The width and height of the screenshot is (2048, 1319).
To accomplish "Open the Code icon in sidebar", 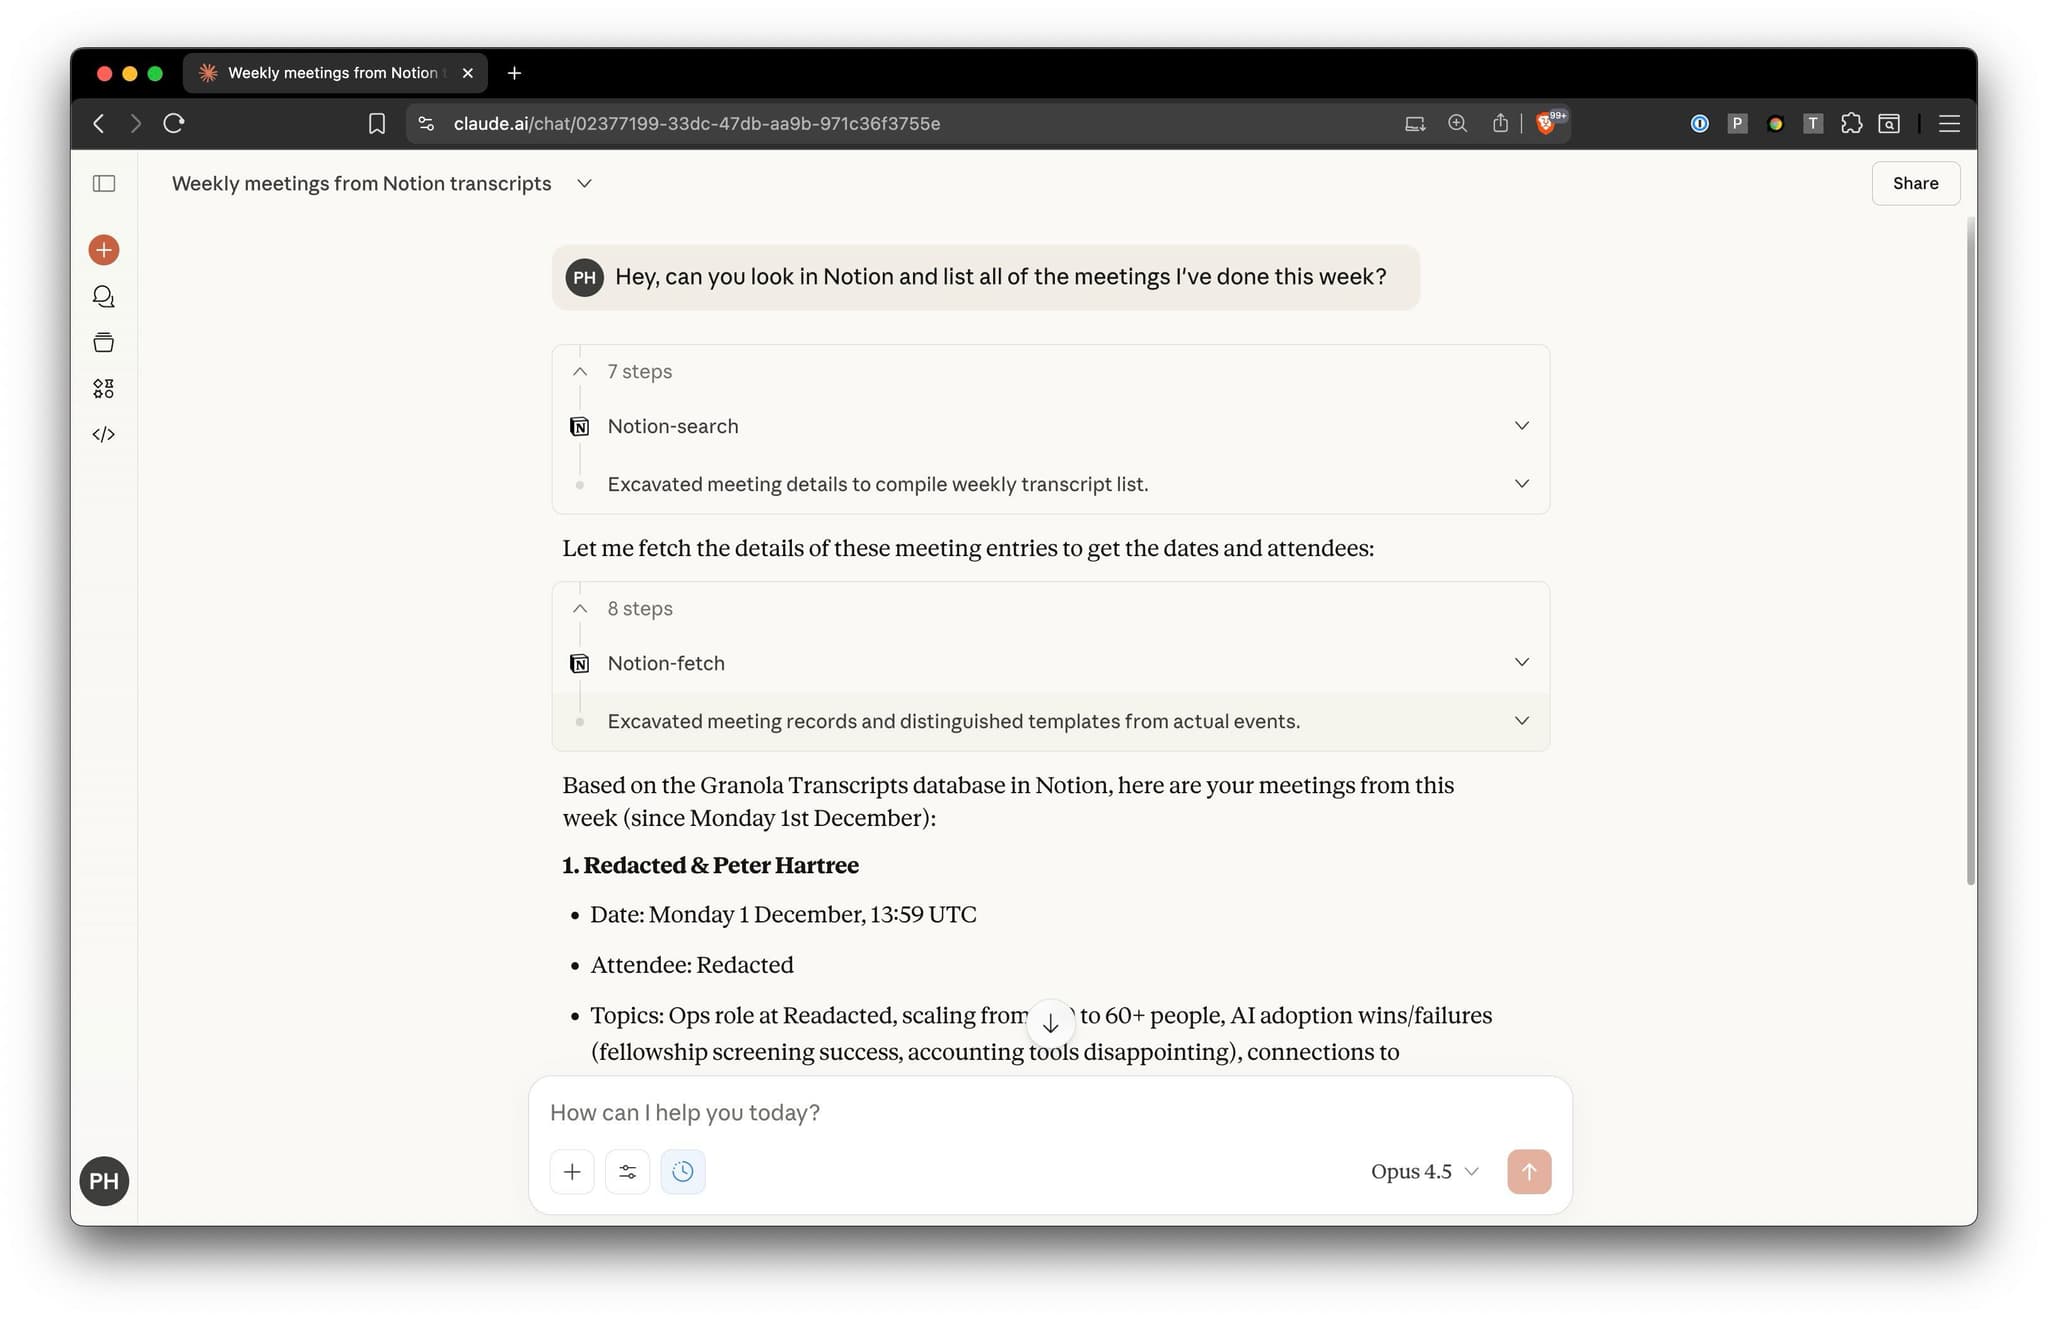I will (x=104, y=435).
